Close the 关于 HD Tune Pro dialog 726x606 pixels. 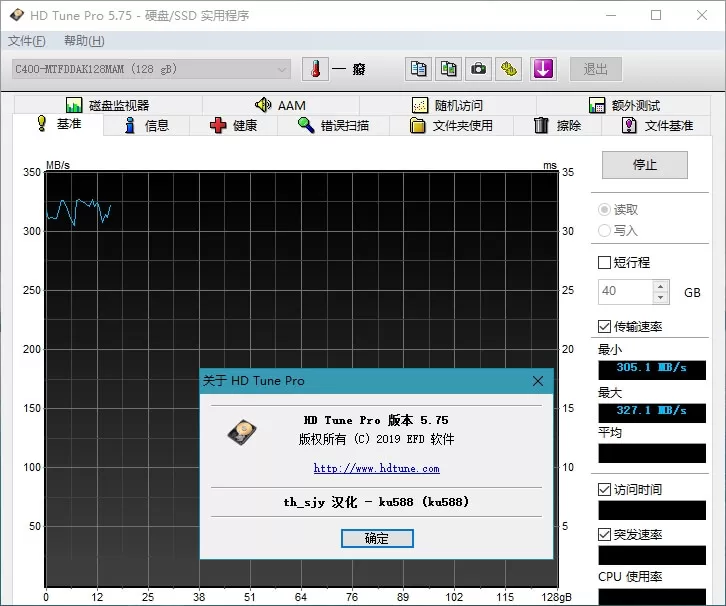[538, 381]
